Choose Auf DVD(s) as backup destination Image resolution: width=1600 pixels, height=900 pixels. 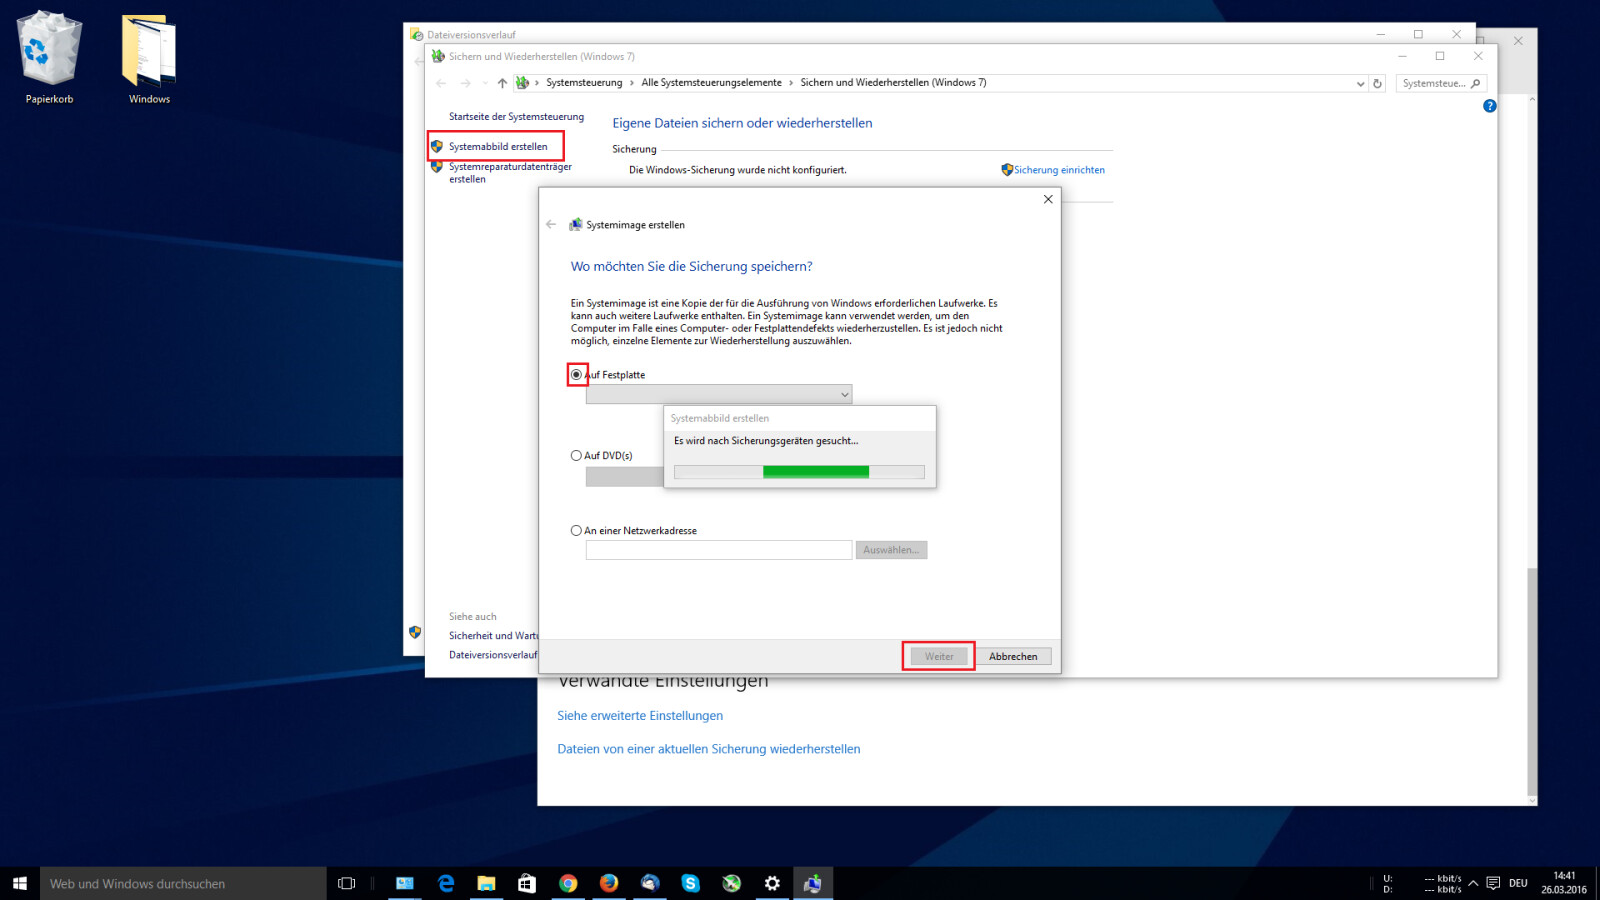click(576, 455)
